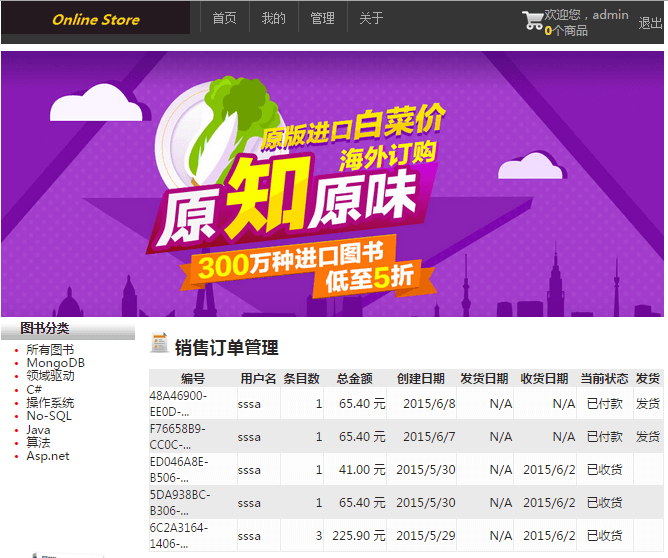Click the 退出 logout link
668x558 pixels.
pos(650,23)
